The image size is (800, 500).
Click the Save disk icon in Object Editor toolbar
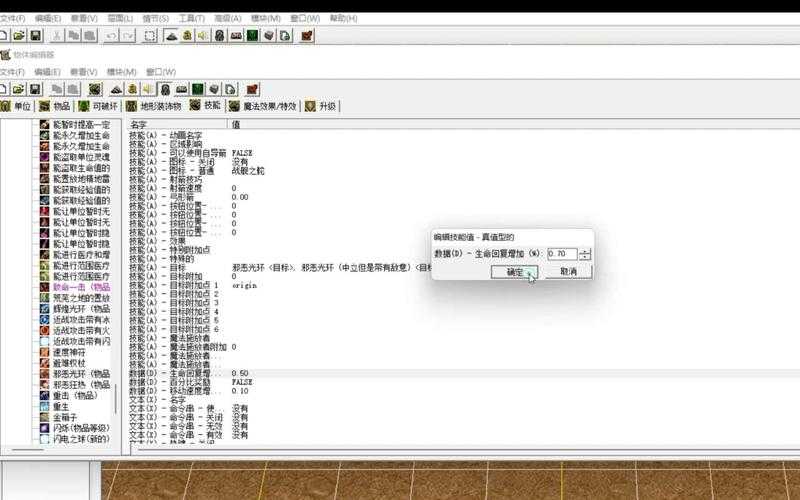pyautogui.click(x=35, y=89)
